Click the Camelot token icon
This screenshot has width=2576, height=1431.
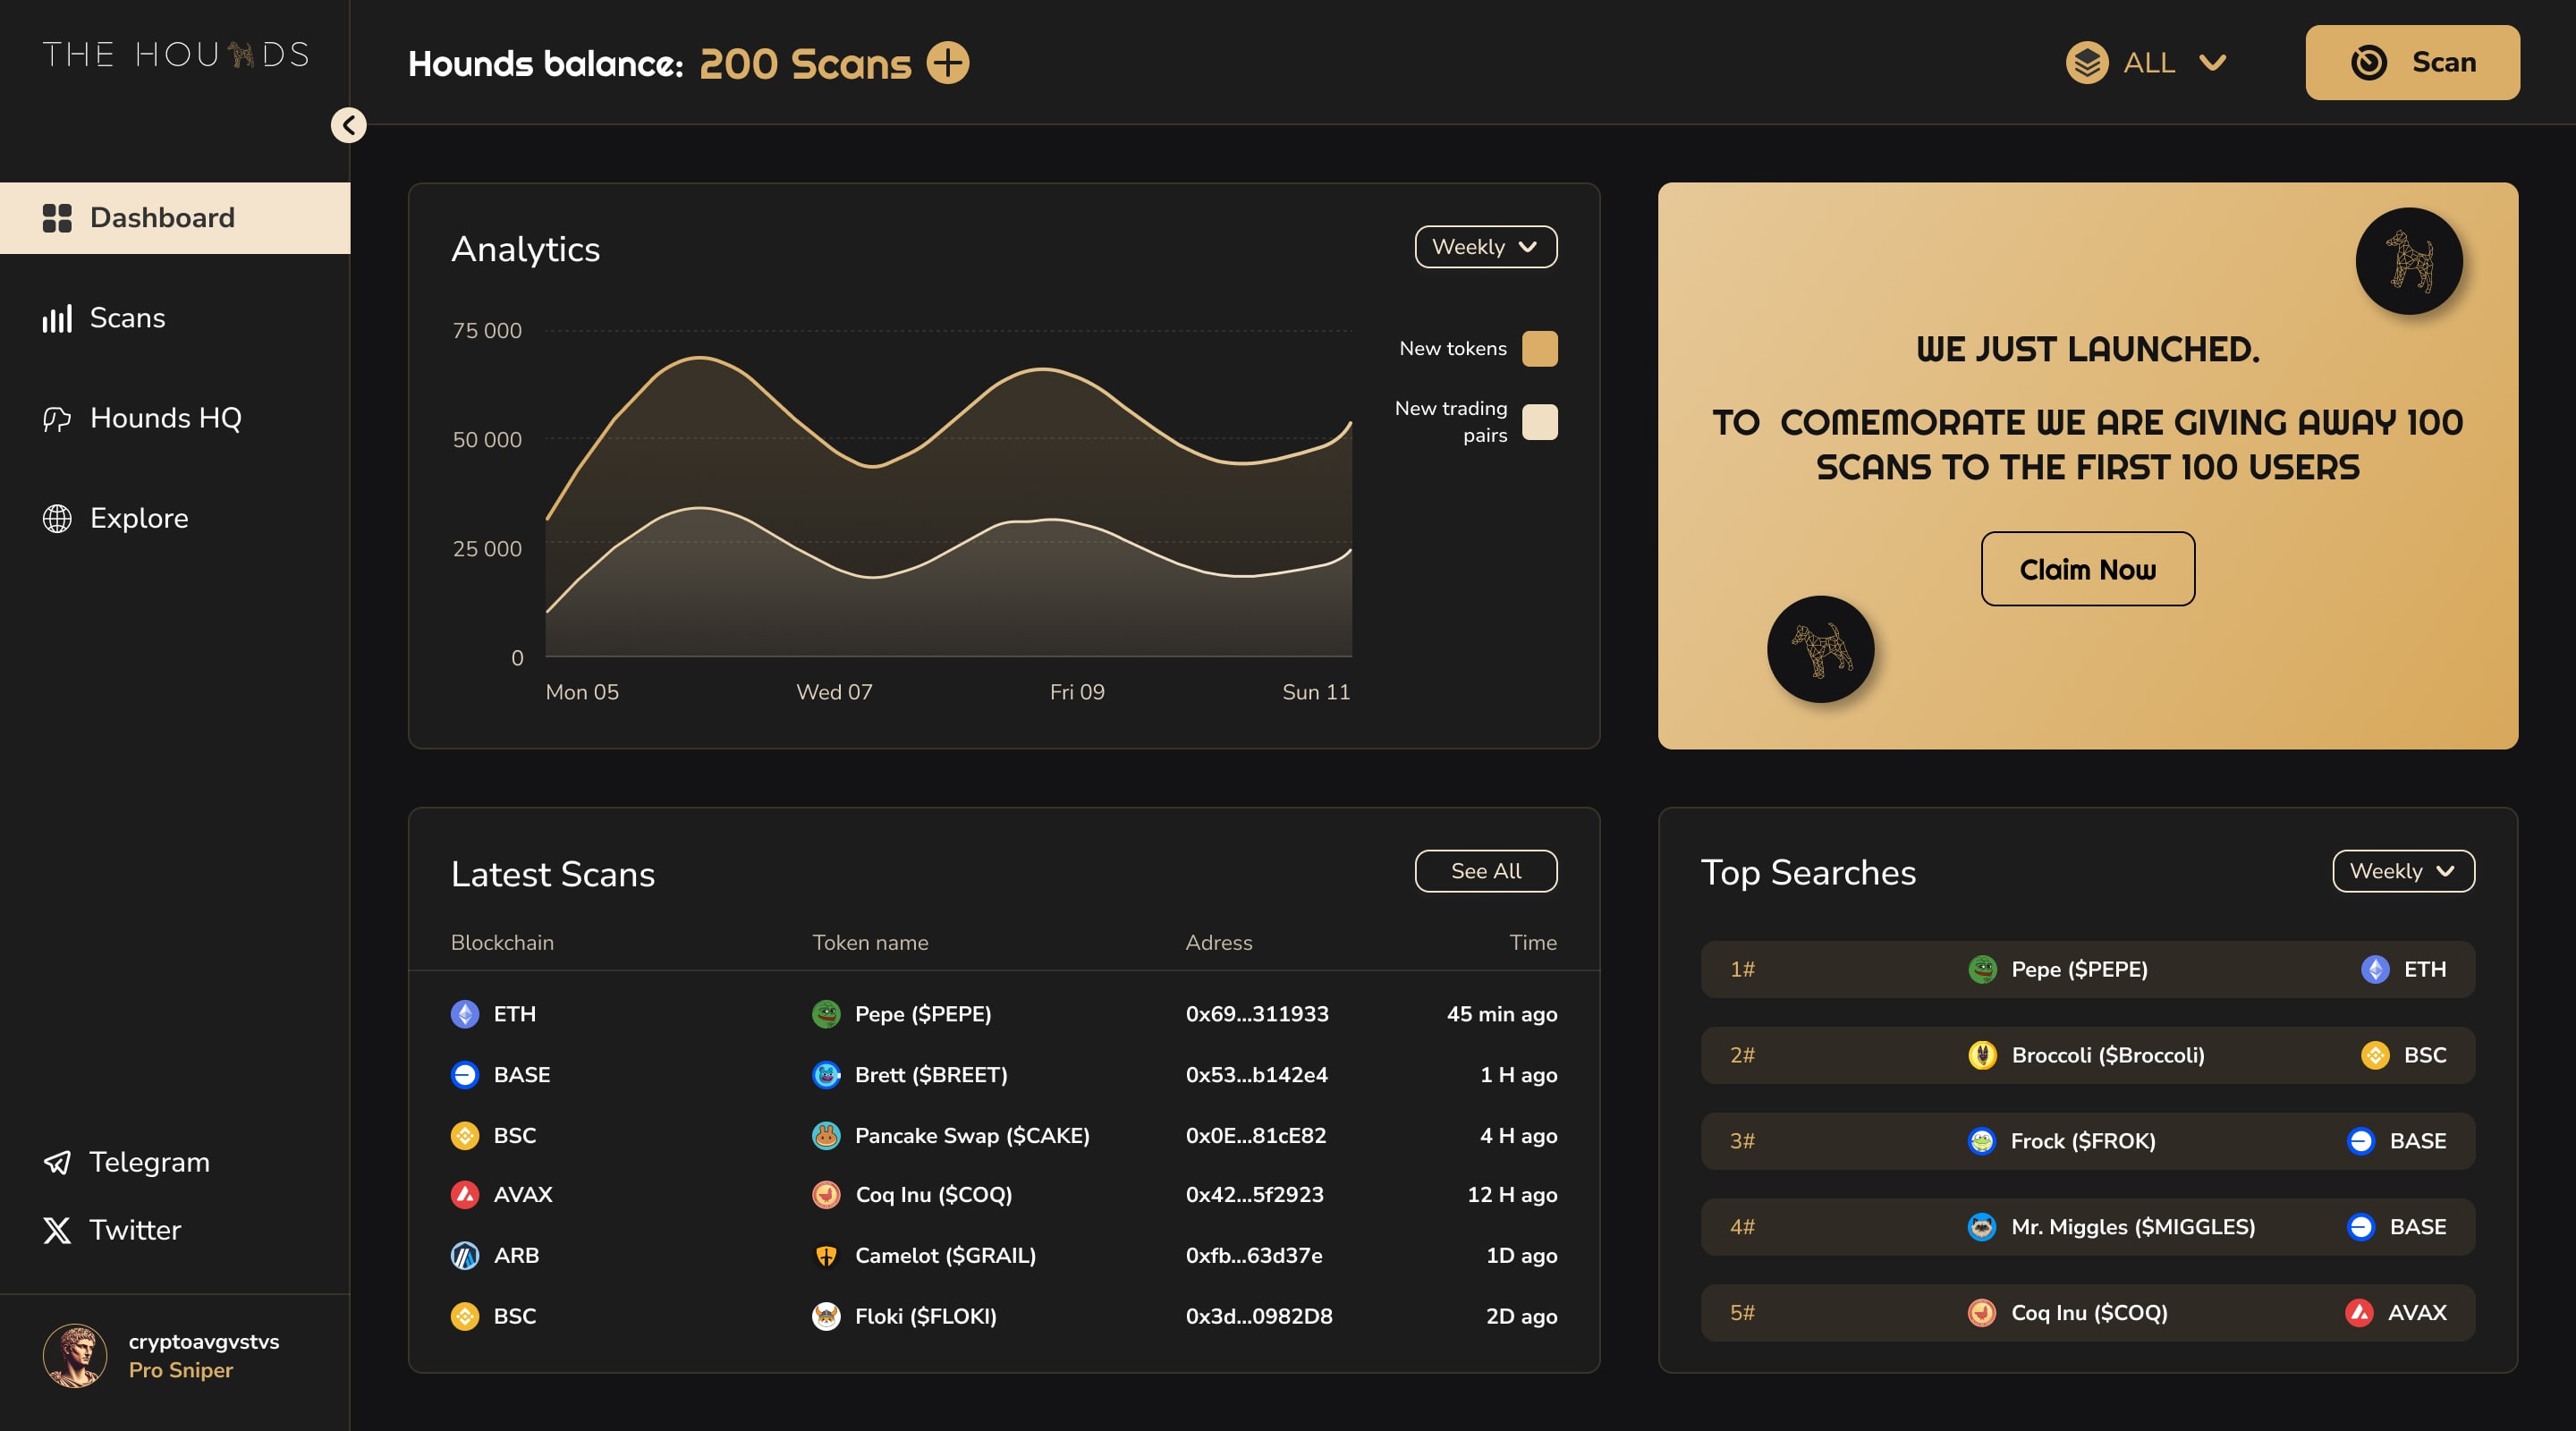(826, 1256)
